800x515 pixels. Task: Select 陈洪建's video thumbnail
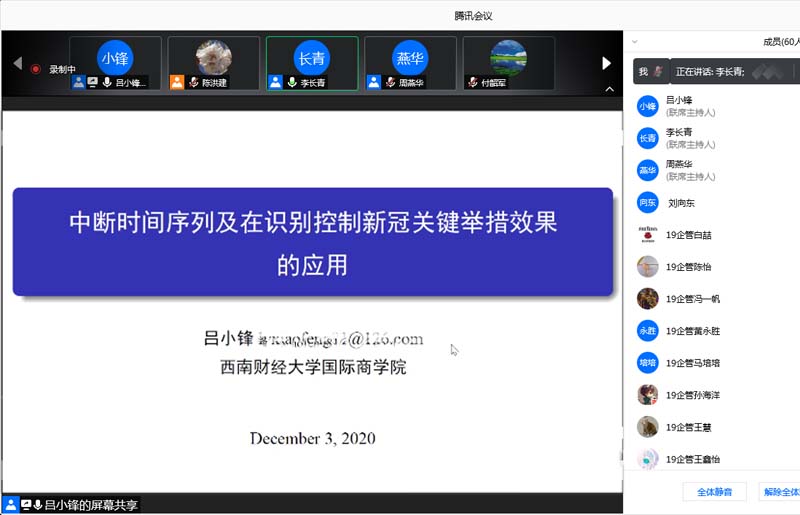[213, 63]
